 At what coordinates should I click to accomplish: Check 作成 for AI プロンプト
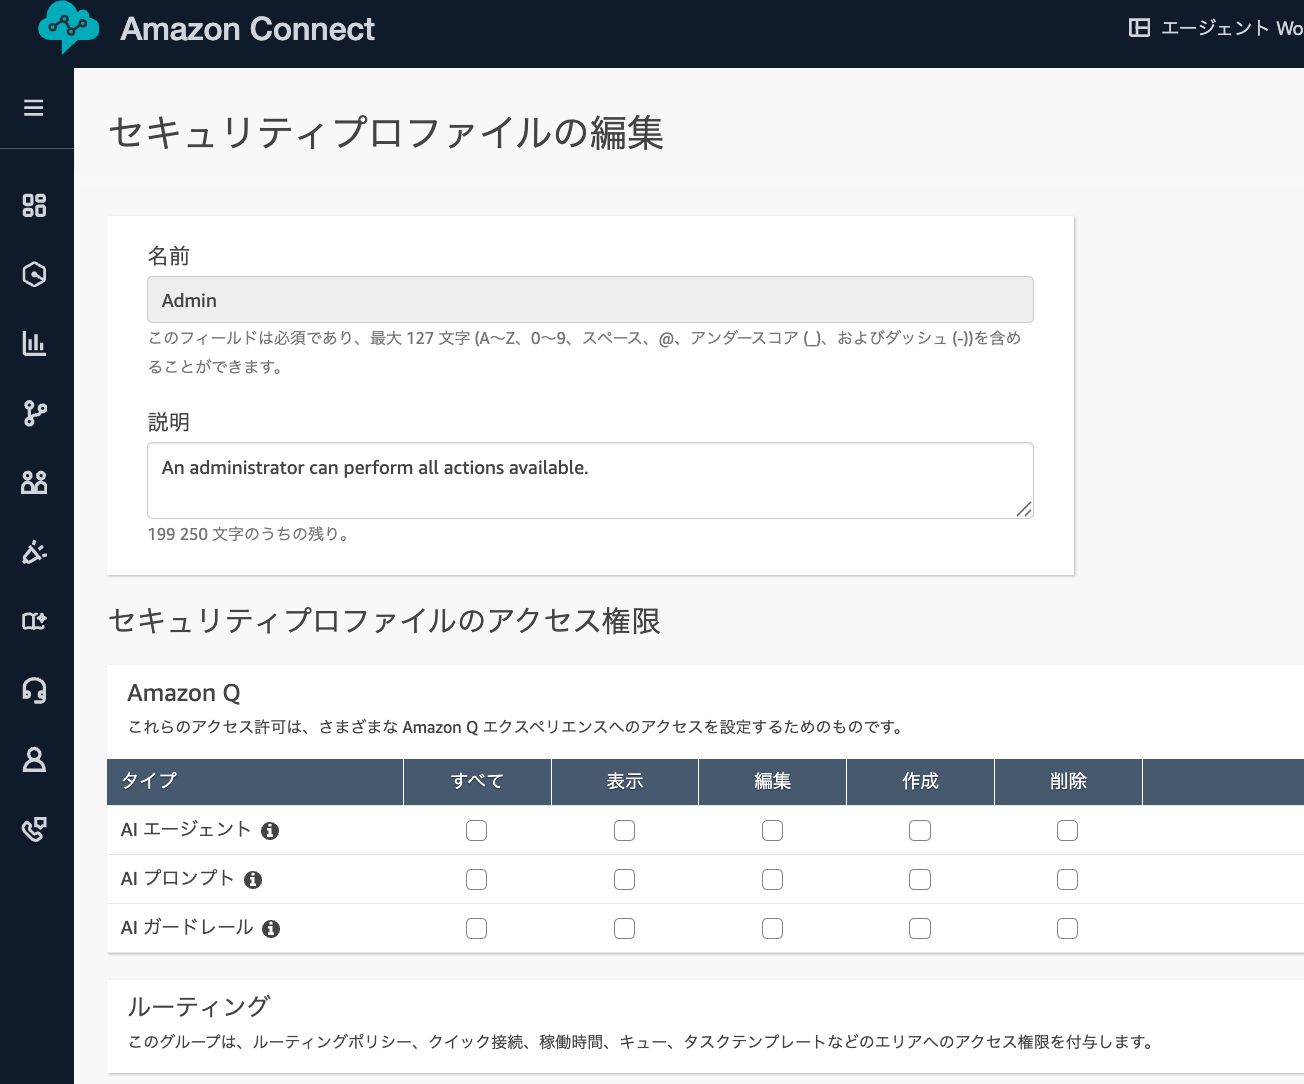pyautogui.click(x=920, y=879)
